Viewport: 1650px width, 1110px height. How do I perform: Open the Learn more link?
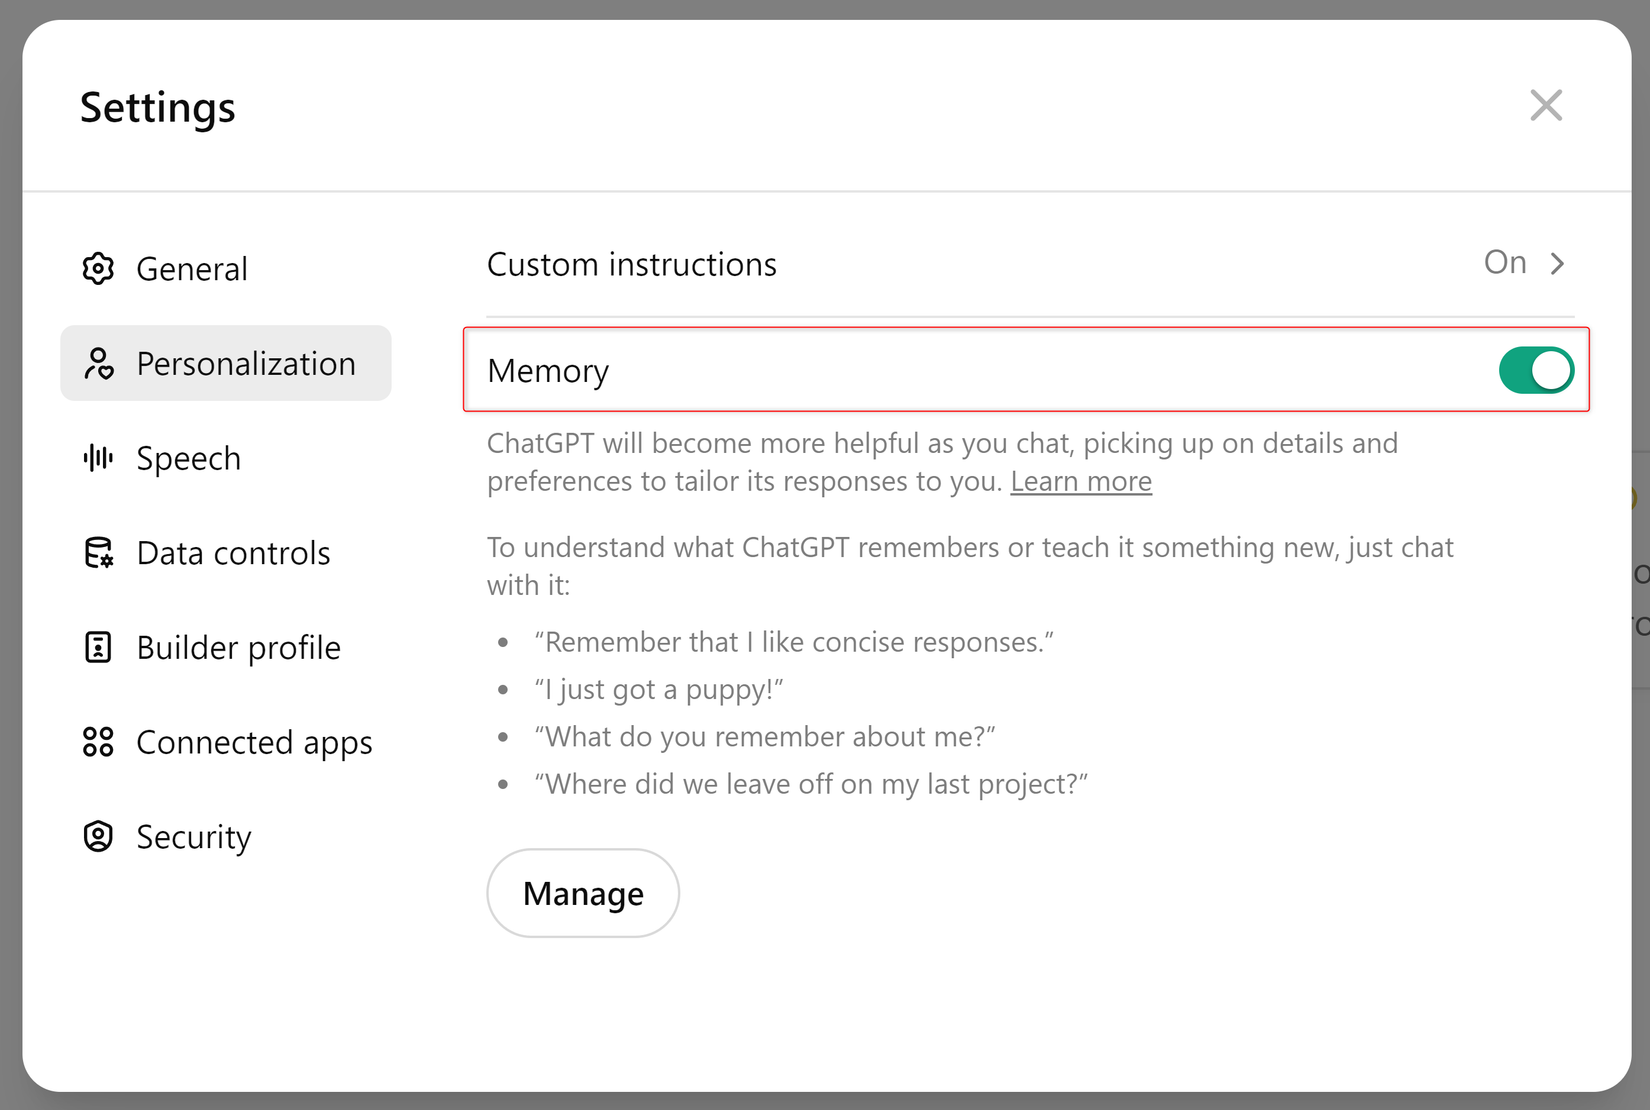pyautogui.click(x=1081, y=481)
